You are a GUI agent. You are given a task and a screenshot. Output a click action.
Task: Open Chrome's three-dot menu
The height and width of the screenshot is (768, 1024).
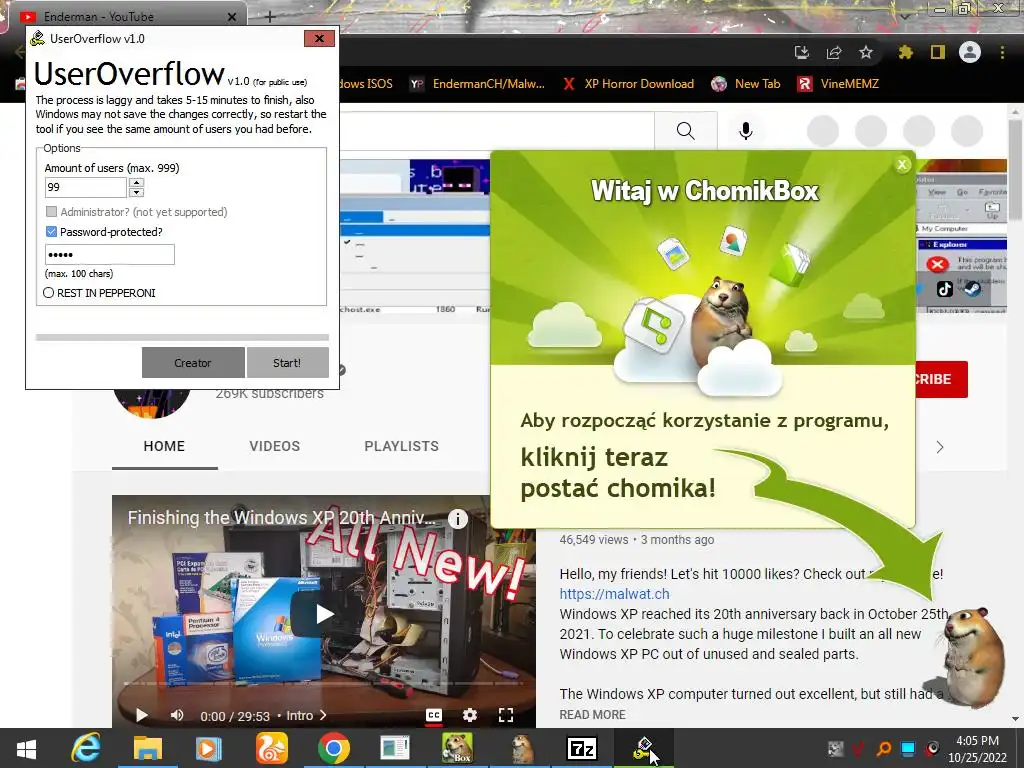point(1002,52)
